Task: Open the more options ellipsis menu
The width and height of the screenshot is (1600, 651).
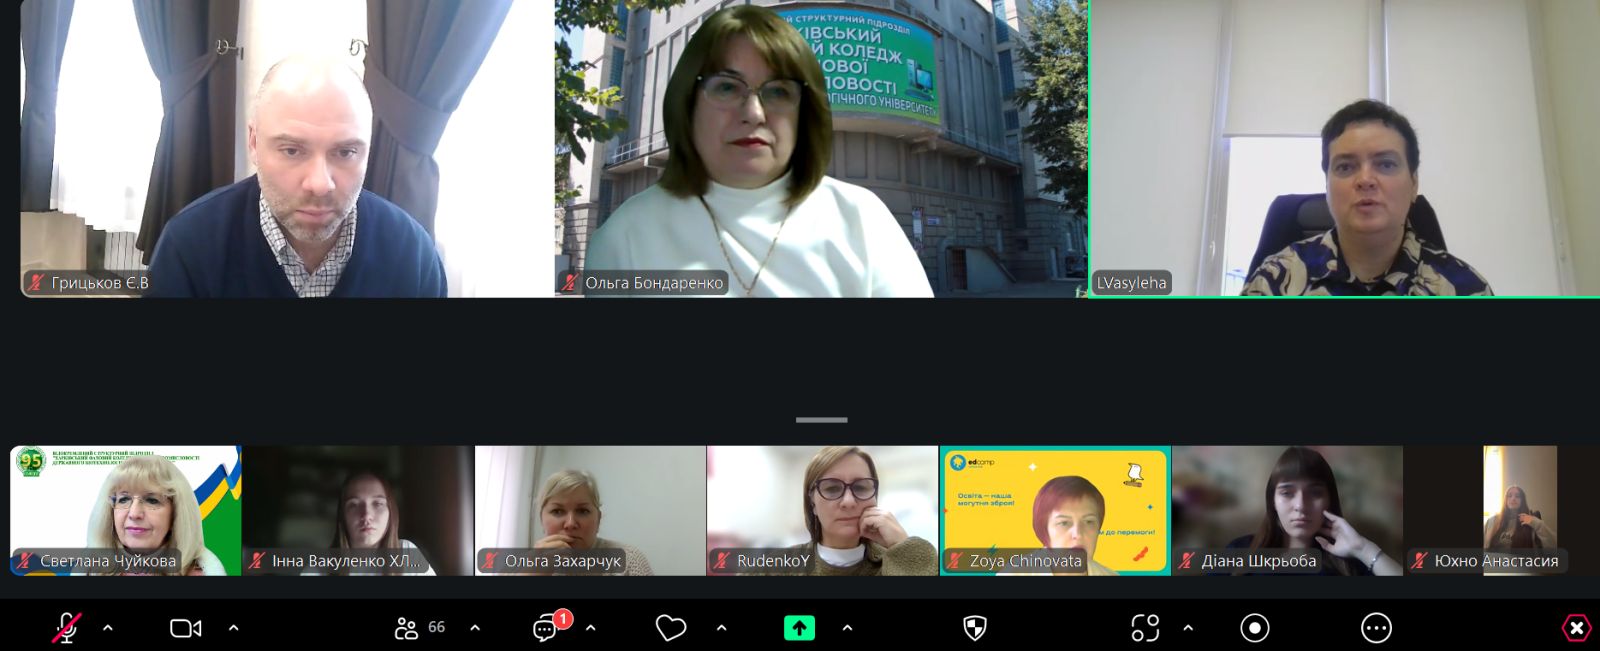Action: 1376,628
